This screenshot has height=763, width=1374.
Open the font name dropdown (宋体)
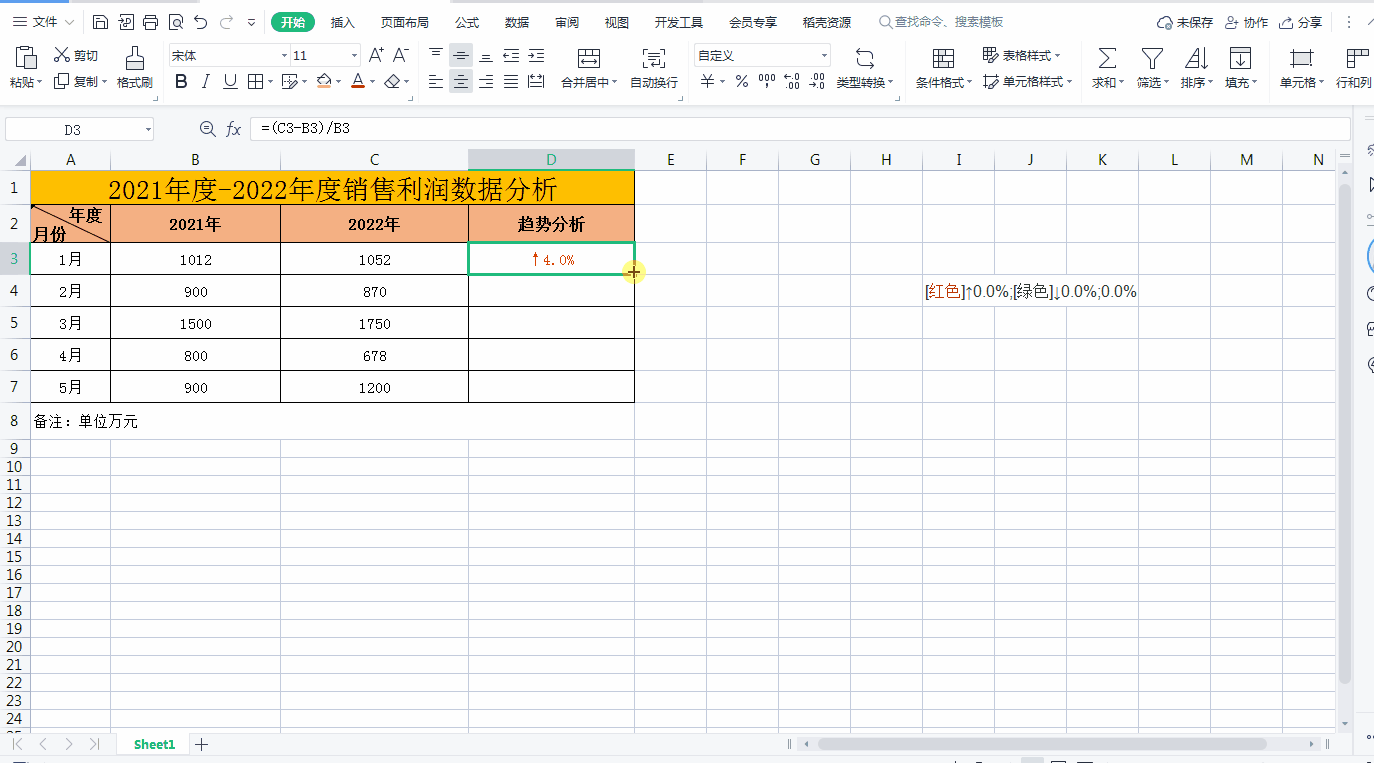284,56
